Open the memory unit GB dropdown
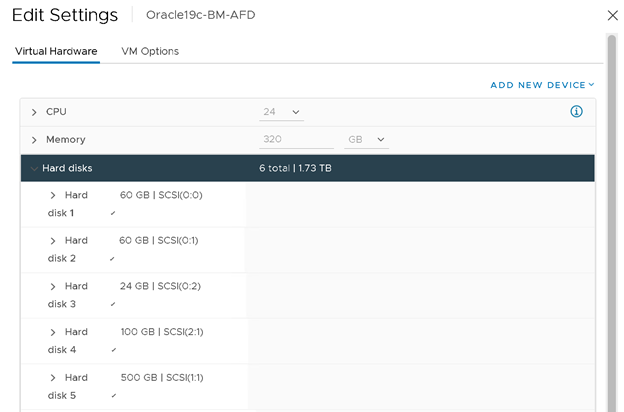Screen dimensions: 624x412 pyautogui.click(x=365, y=140)
